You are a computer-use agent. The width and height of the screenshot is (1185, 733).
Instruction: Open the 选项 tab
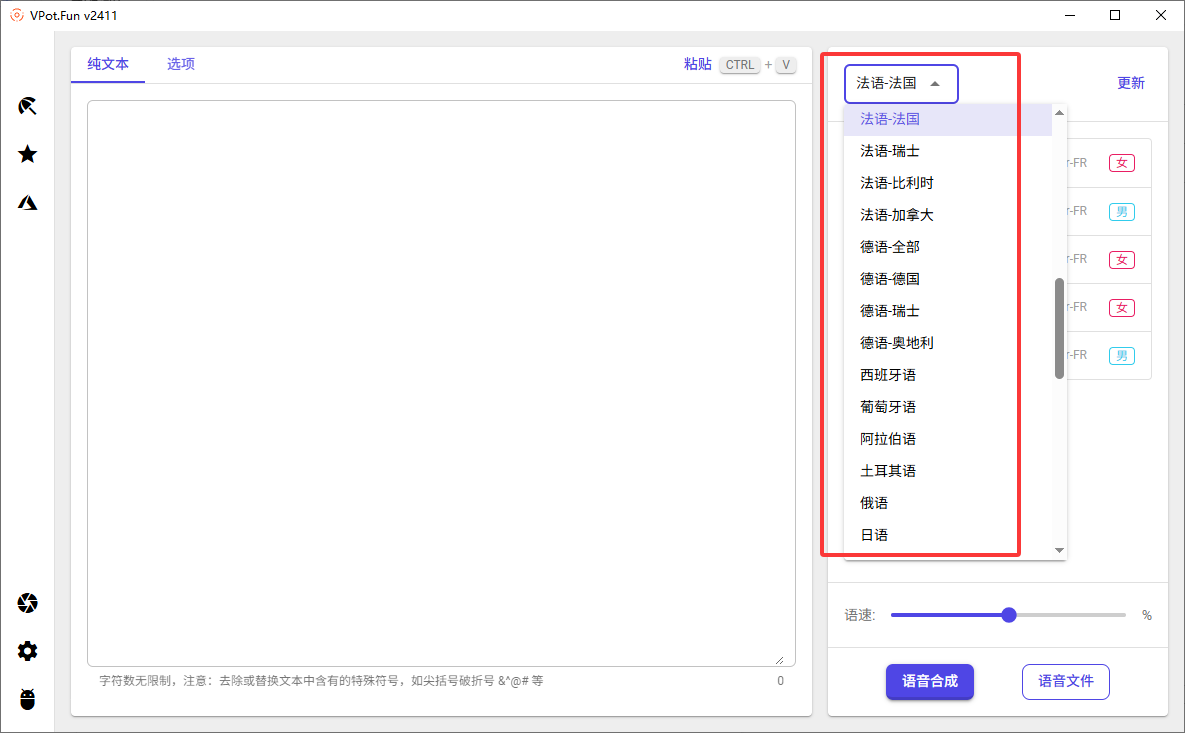pyautogui.click(x=181, y=64)
